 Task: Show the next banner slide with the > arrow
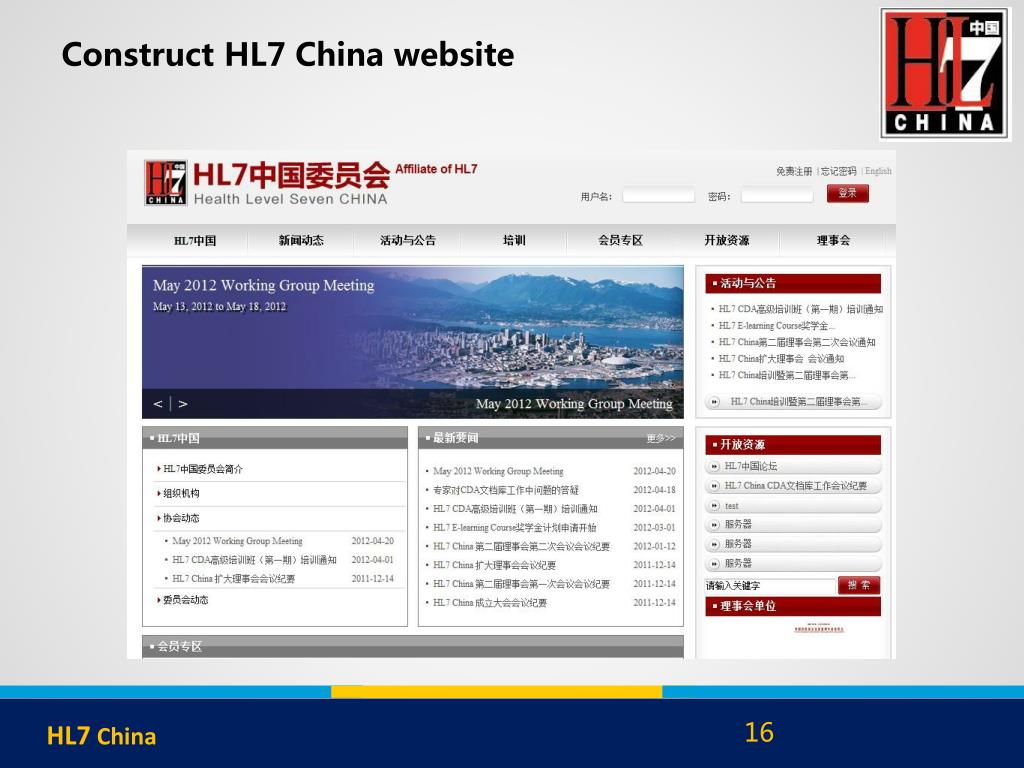[183, 404]
